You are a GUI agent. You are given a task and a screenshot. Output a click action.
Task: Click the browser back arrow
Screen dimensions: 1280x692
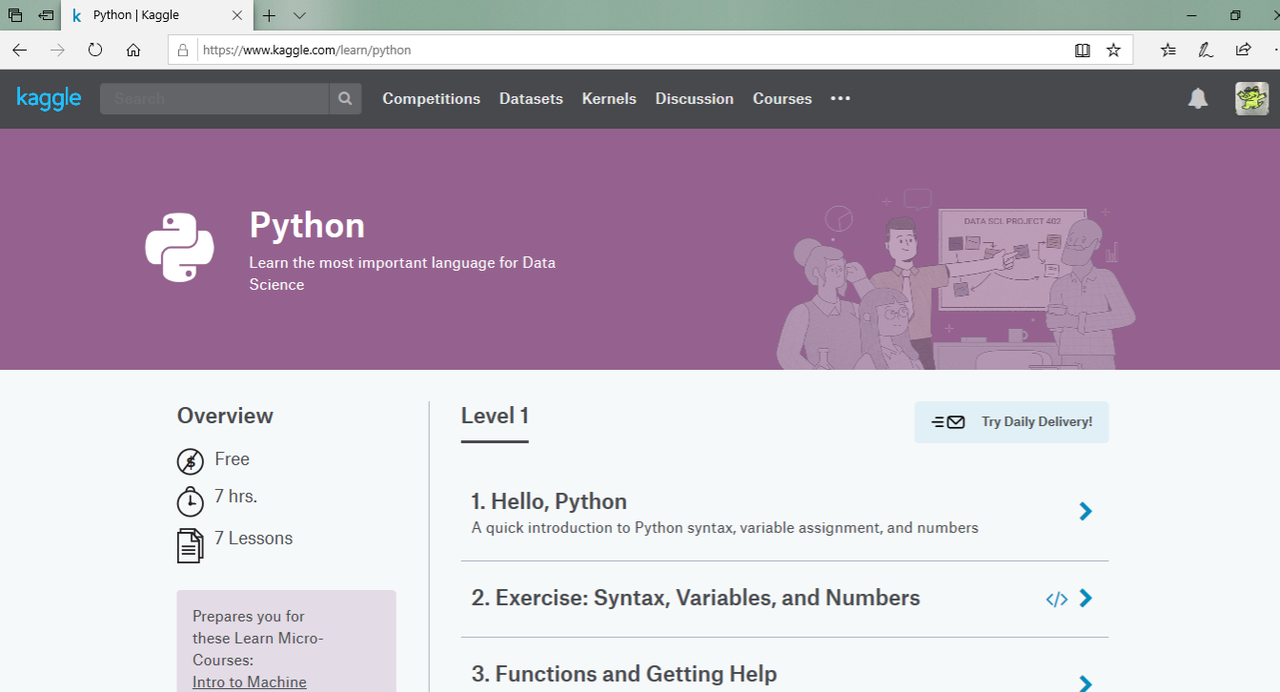(x=20, y=50)
